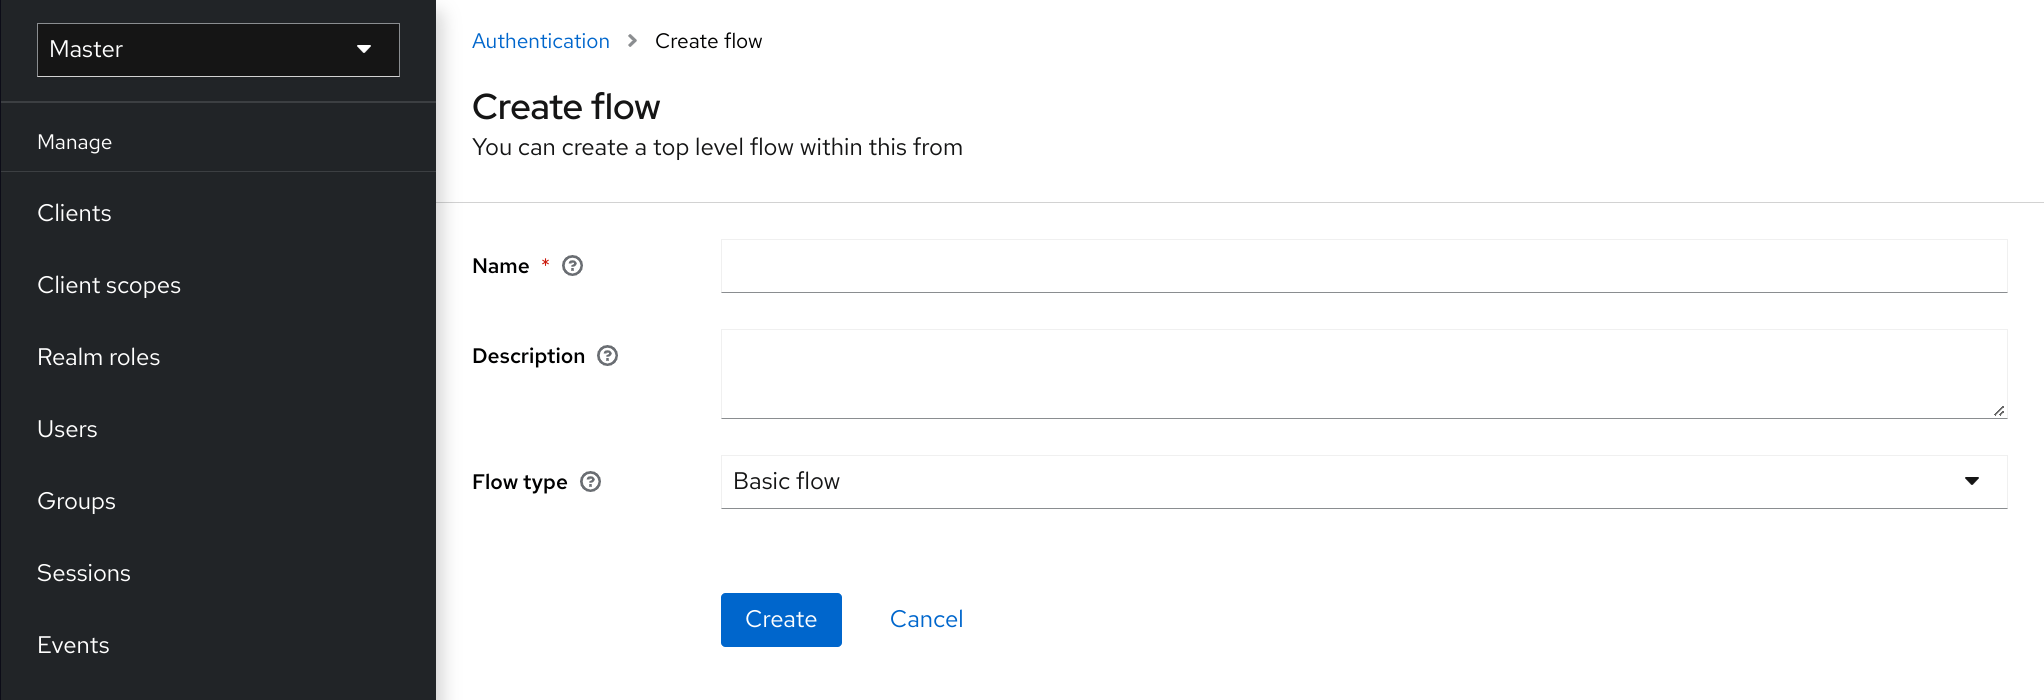Select Groups in the navigation sidebar
The height and width of the screenshot is (700, 2044).
(76, 501)
